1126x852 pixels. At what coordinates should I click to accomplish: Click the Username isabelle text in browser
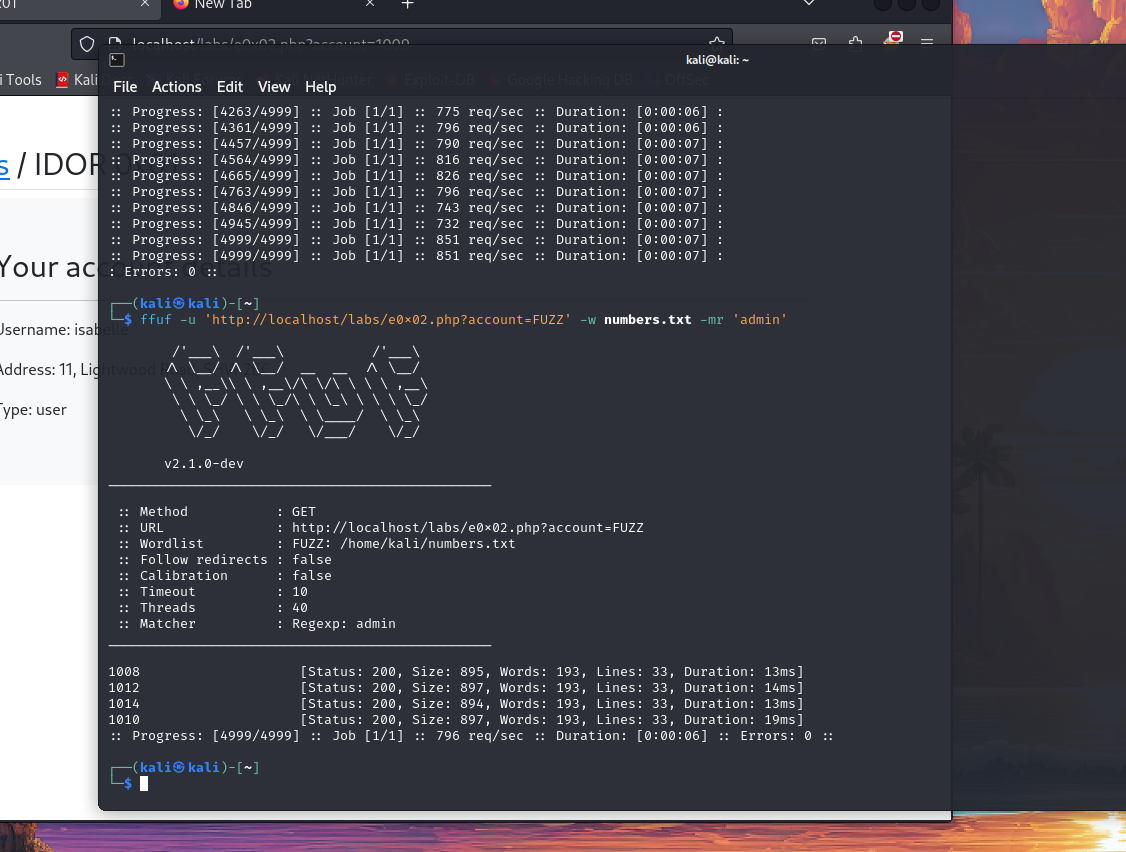pyautogui.click(x=63, y=330)
